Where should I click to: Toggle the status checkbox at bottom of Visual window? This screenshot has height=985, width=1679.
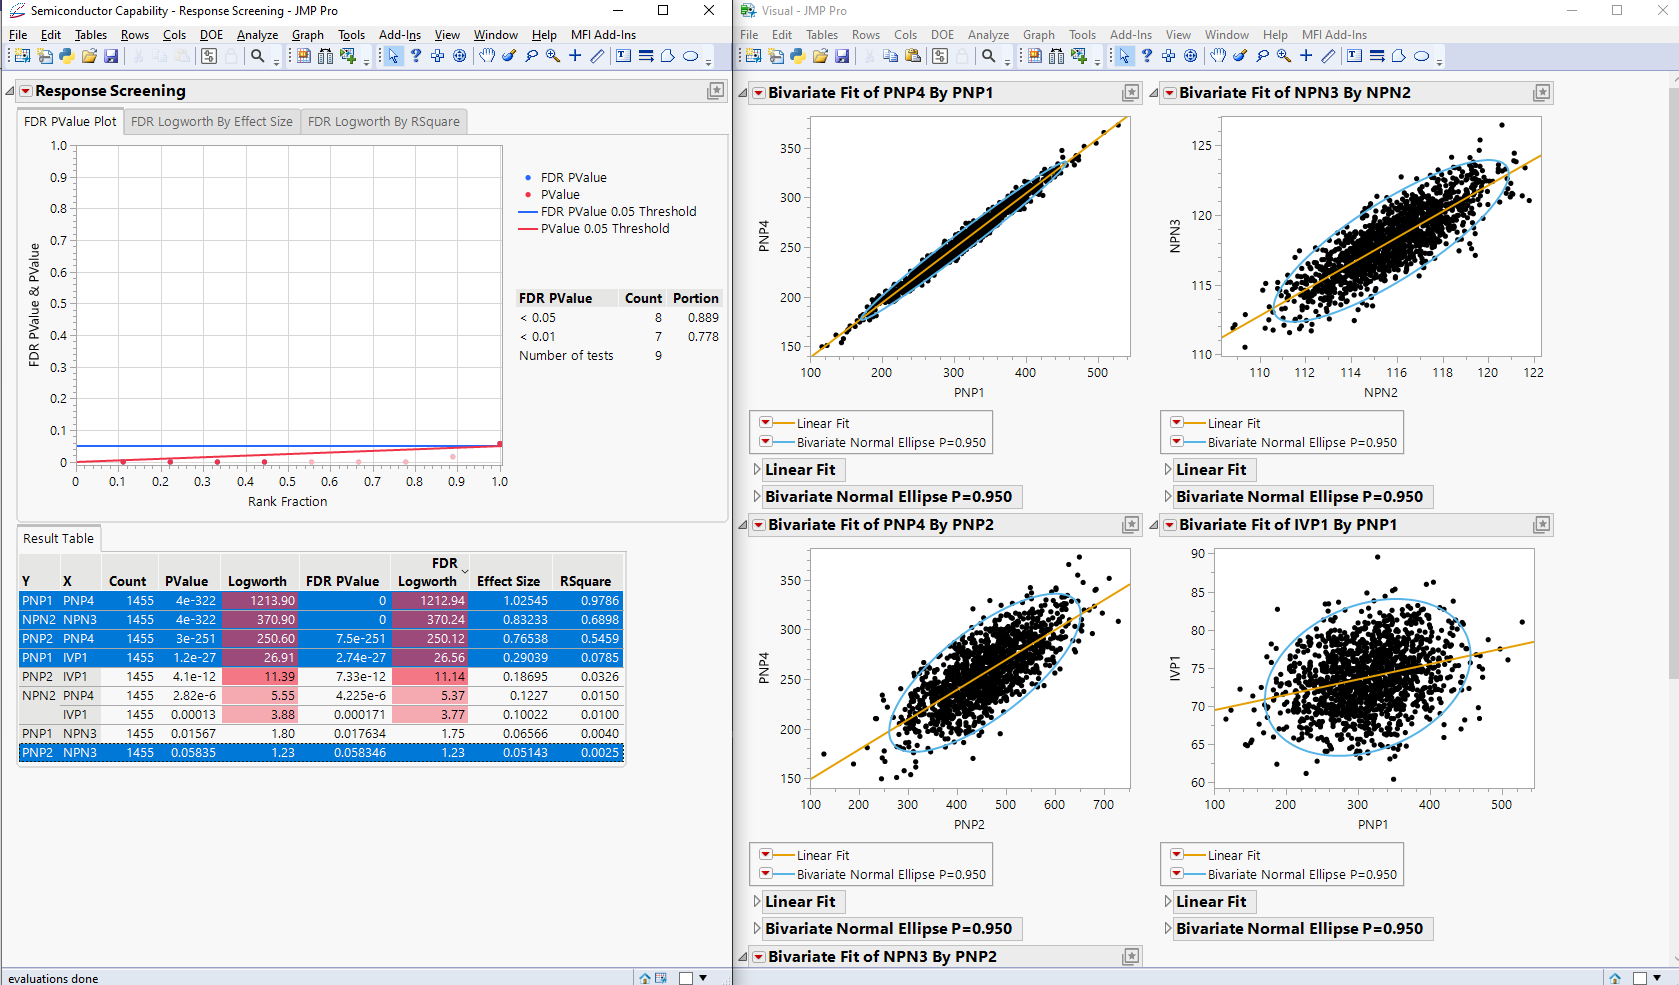point(1640,978)
